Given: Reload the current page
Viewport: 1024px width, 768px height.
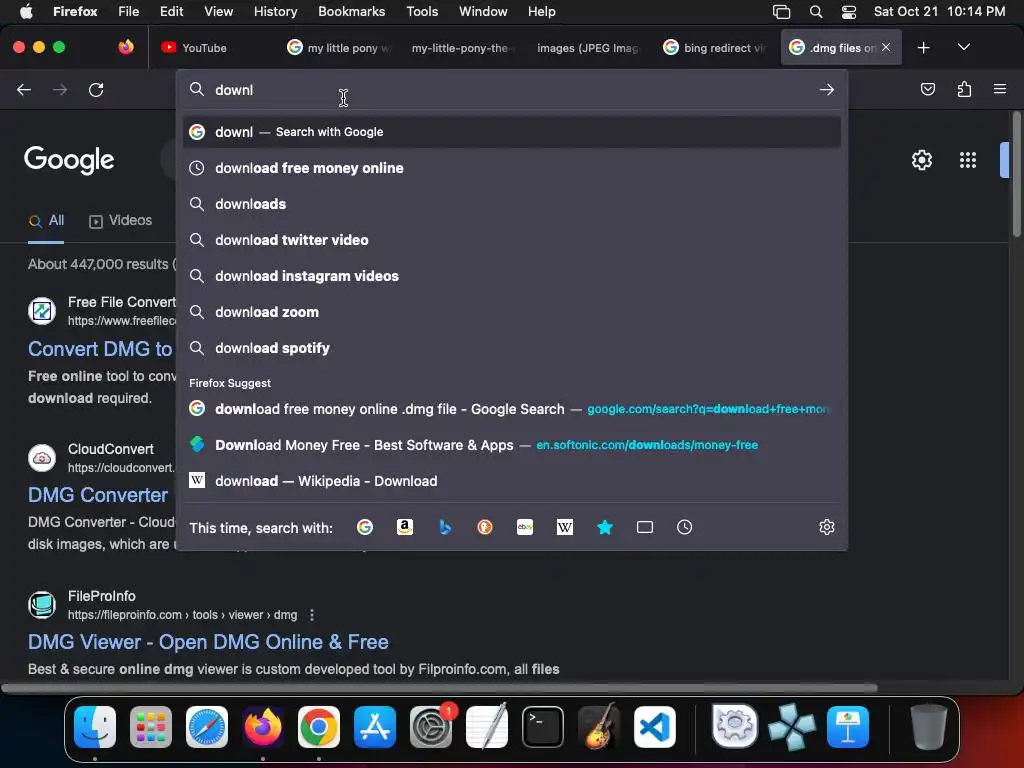Looking at the screenshot, I should click(96, 89).
